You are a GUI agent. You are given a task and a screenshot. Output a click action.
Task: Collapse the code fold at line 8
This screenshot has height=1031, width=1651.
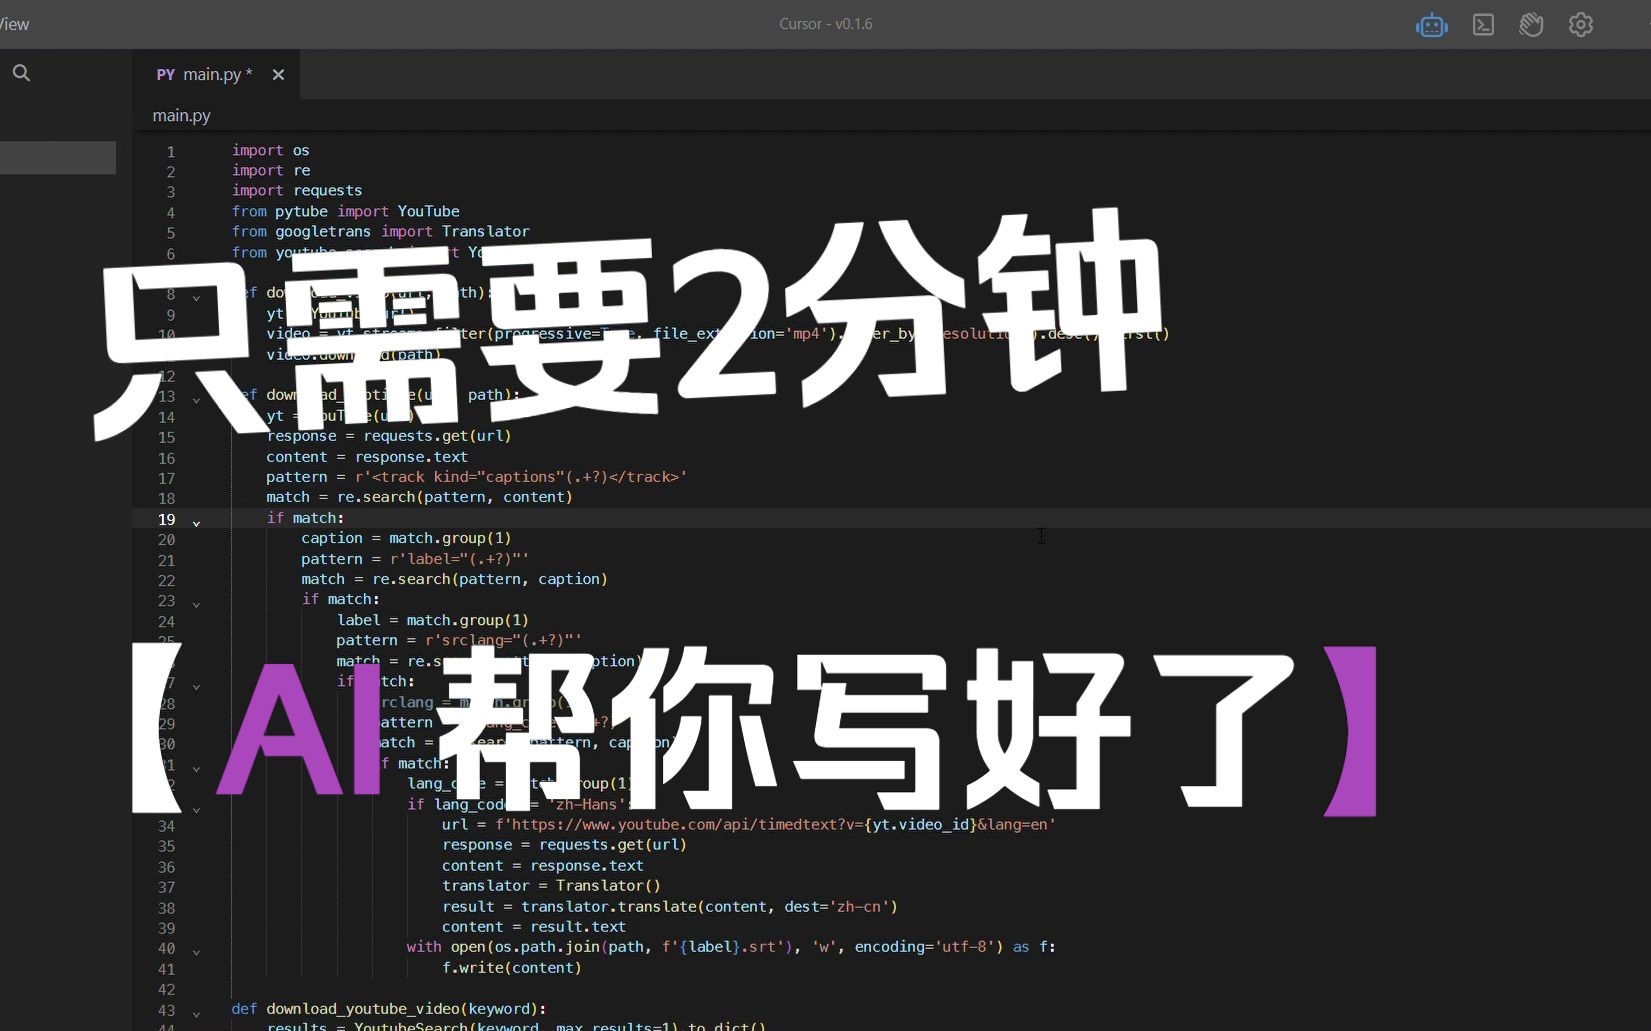(x=196, y=297)
